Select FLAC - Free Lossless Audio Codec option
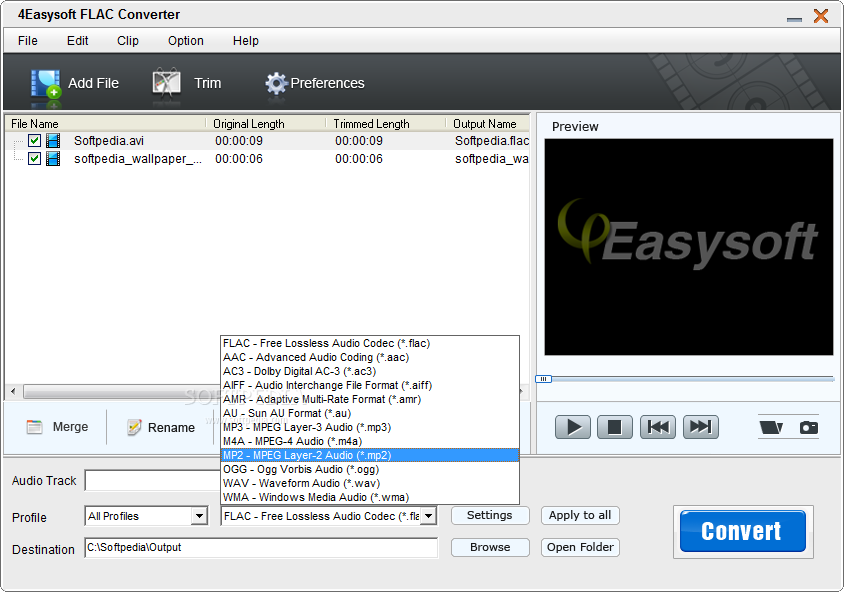The height and width of the screenshot is (592, 844). click(x=370, y=343)
